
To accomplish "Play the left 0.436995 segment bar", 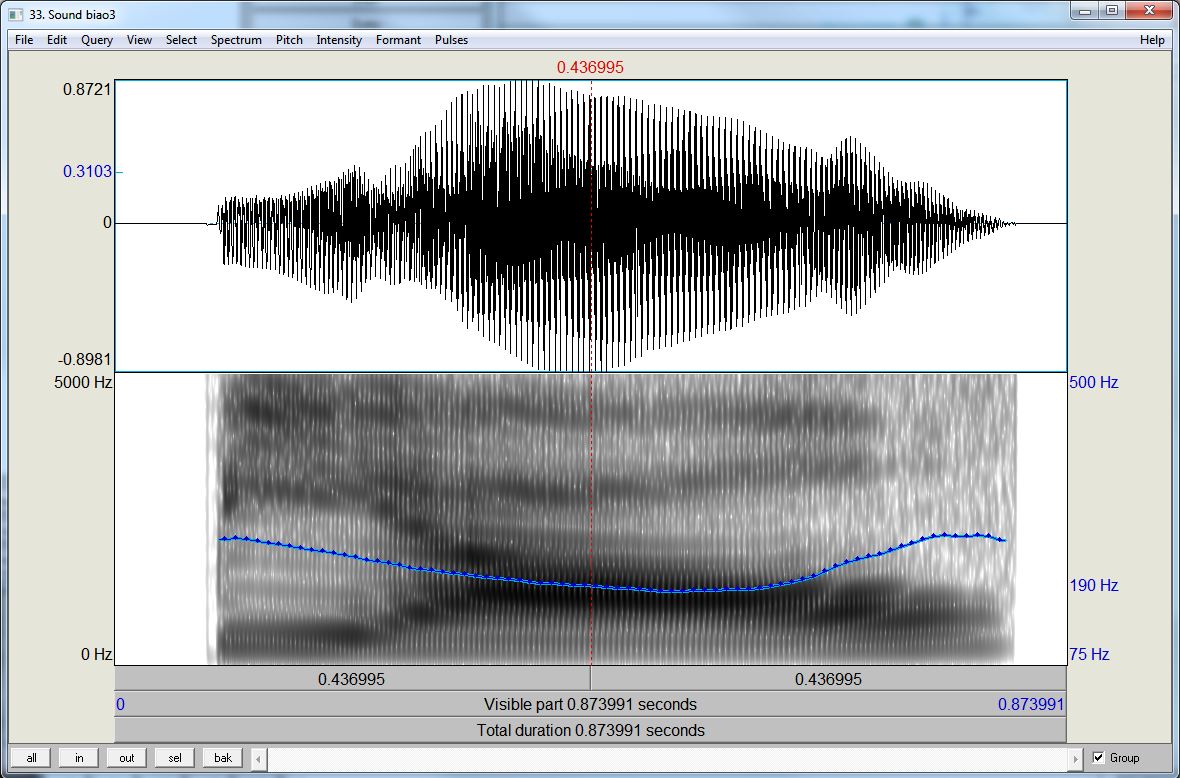I will [x=352, y=679].
